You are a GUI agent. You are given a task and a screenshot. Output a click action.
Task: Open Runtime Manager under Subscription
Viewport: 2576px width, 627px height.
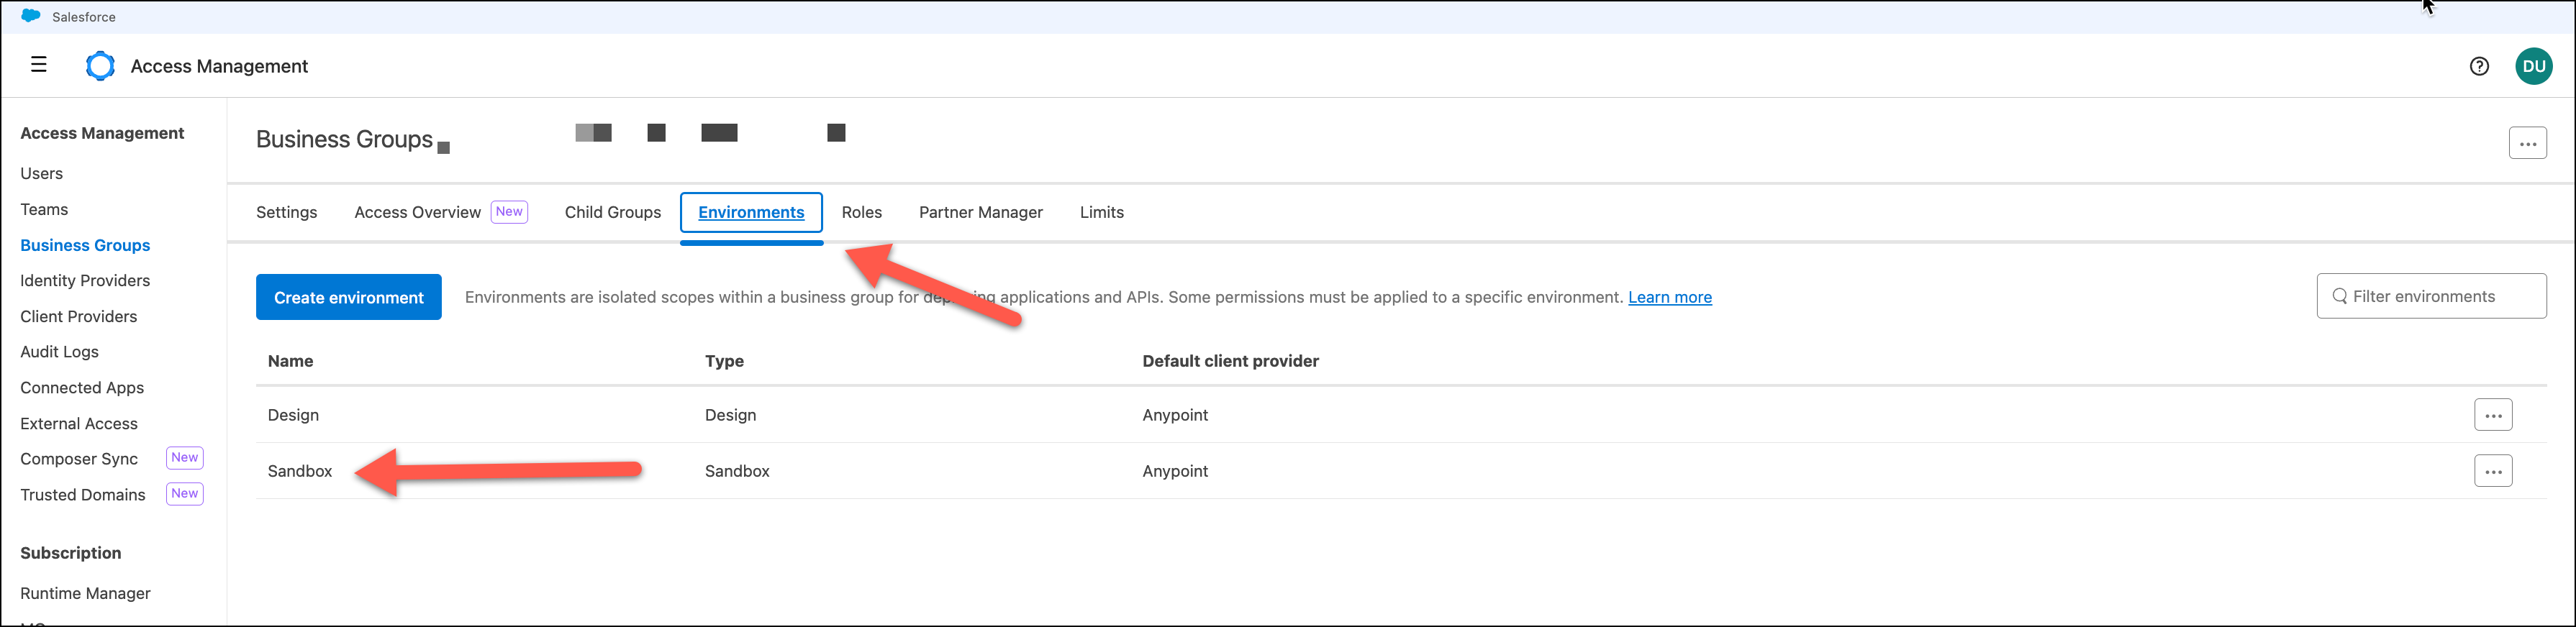pyautogui.click(x=85, y=593)
